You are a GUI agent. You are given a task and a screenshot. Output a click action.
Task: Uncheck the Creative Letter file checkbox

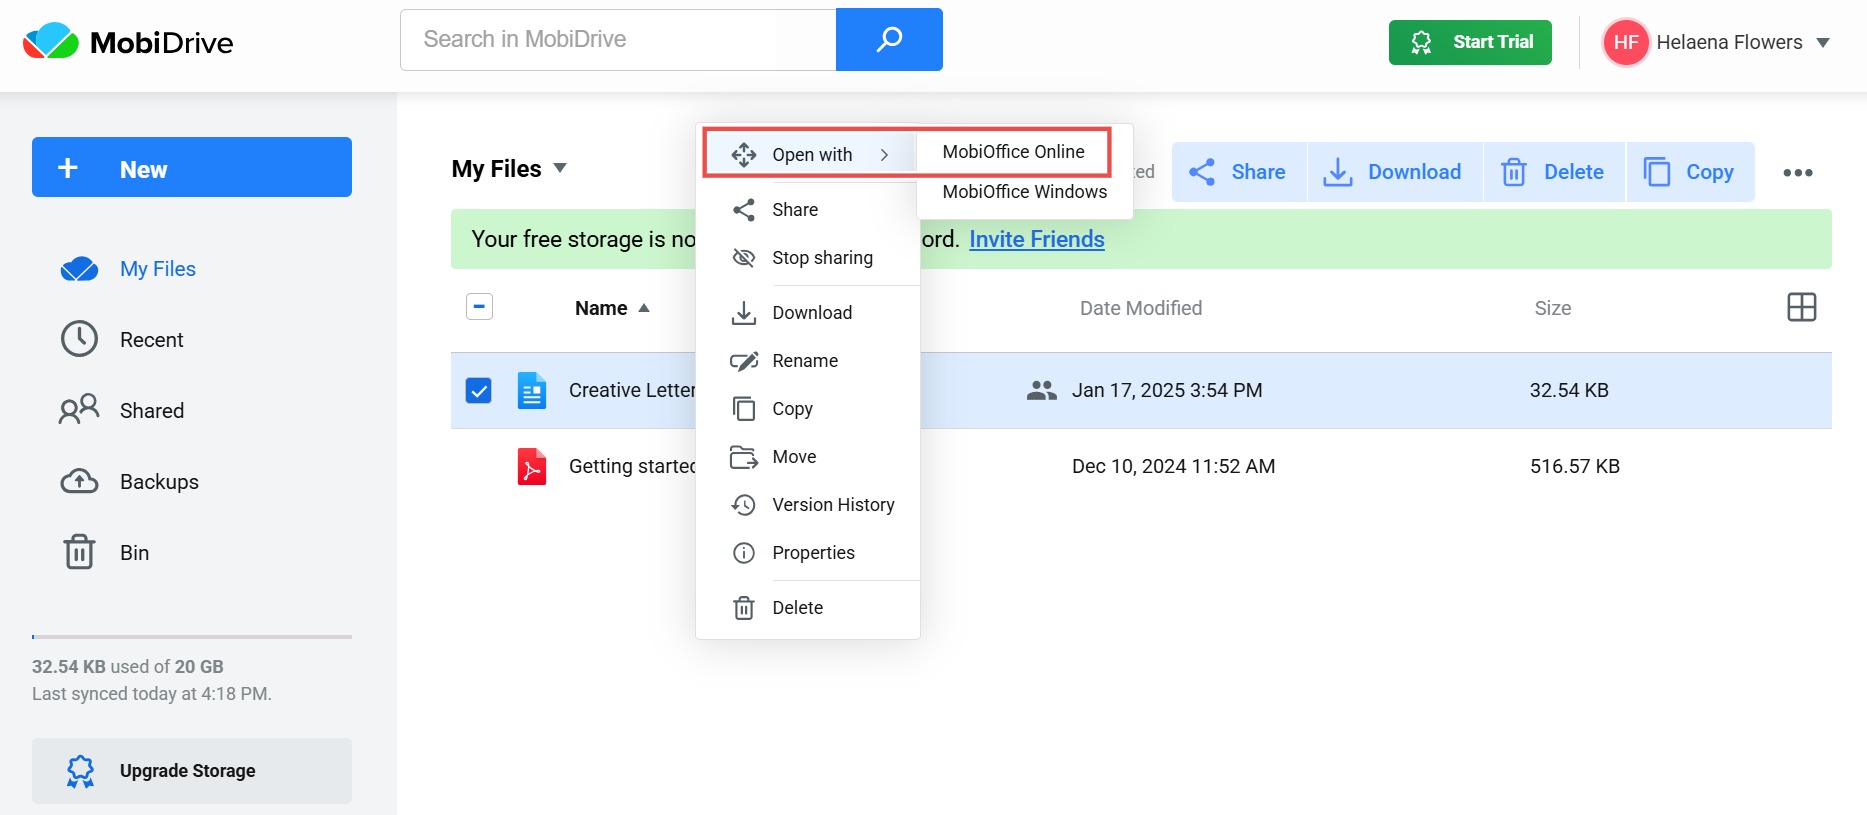(x=479, y=390)
